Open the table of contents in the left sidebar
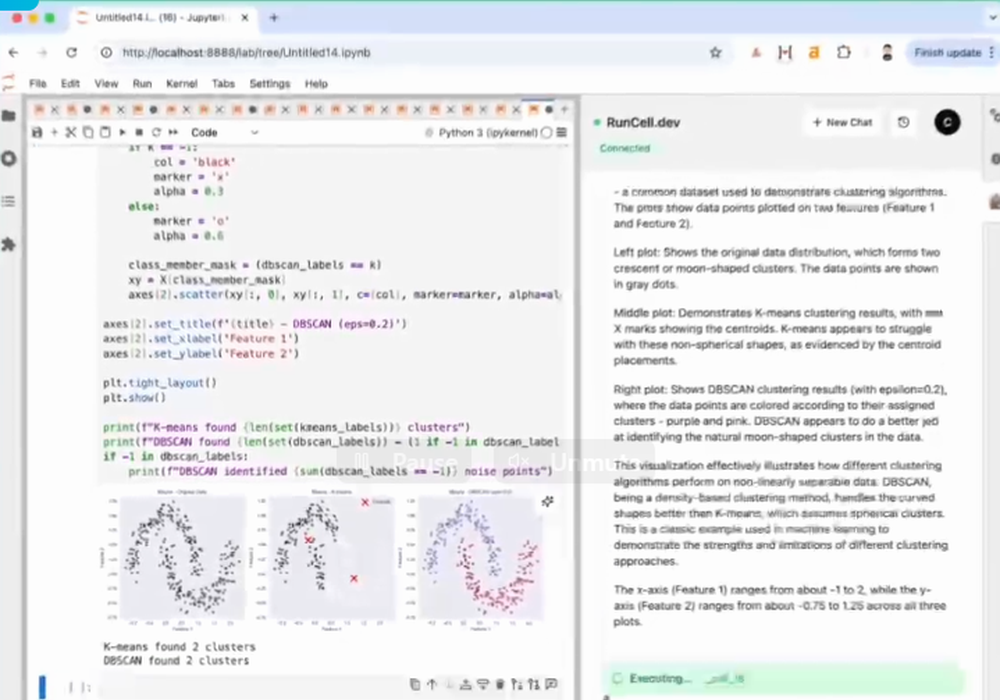This screenshot has height=700, width=1000. [9, 201]
